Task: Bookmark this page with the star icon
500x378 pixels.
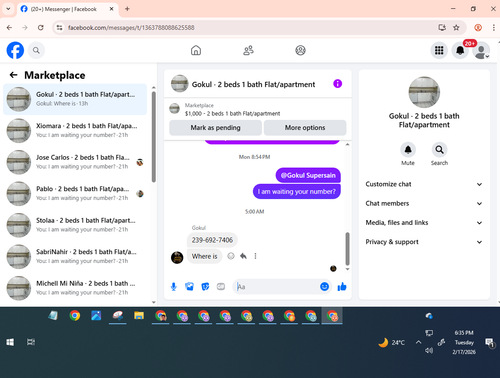Action: [x=456, y=28]
